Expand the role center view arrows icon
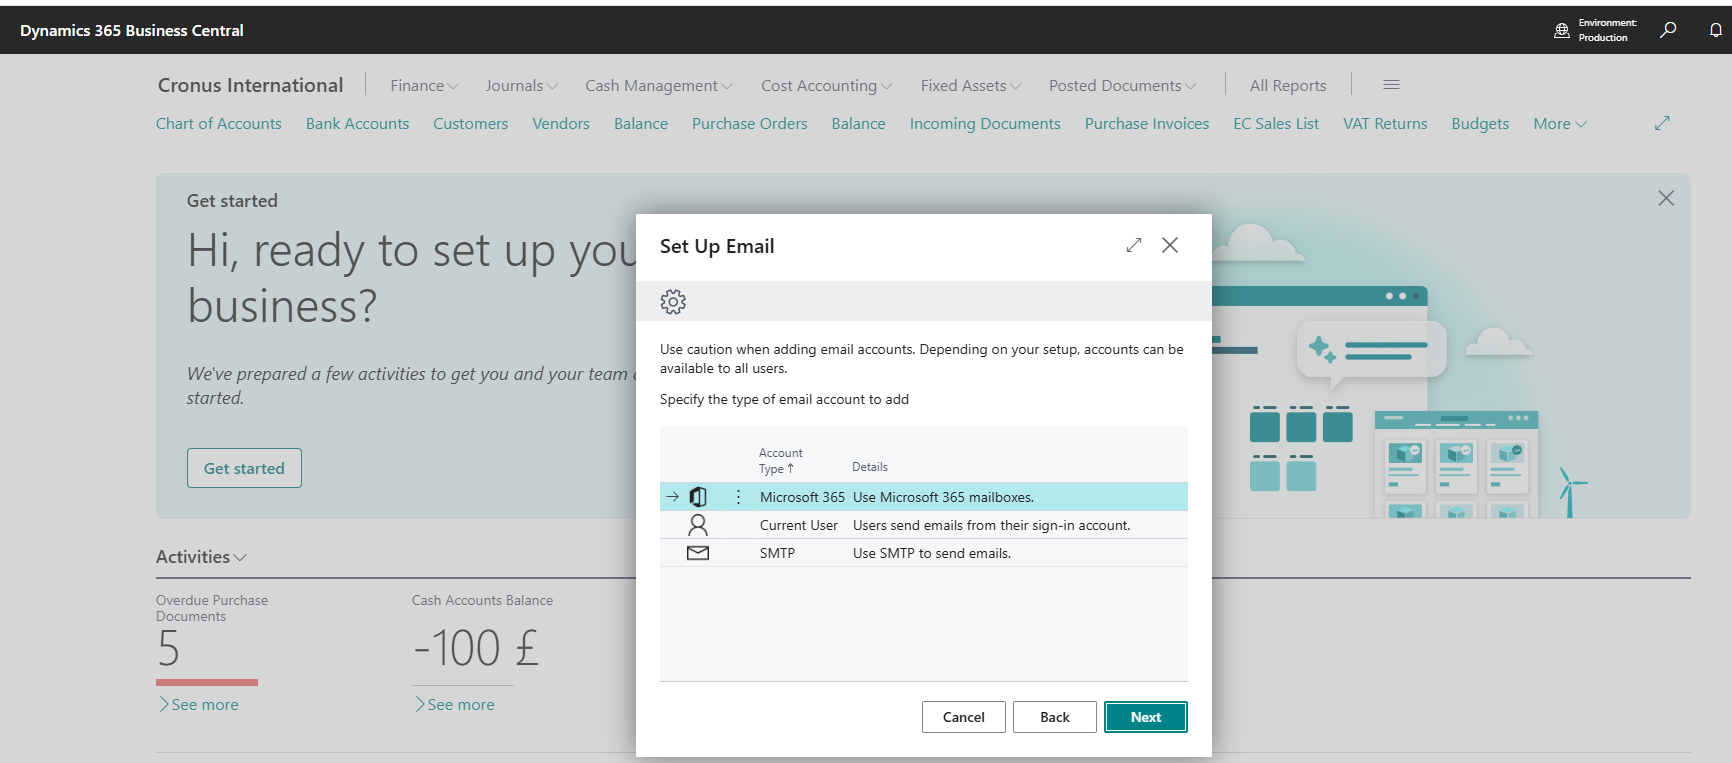Image resolution: width=1732 pixels, height=763 pixels. [1662, 123]
